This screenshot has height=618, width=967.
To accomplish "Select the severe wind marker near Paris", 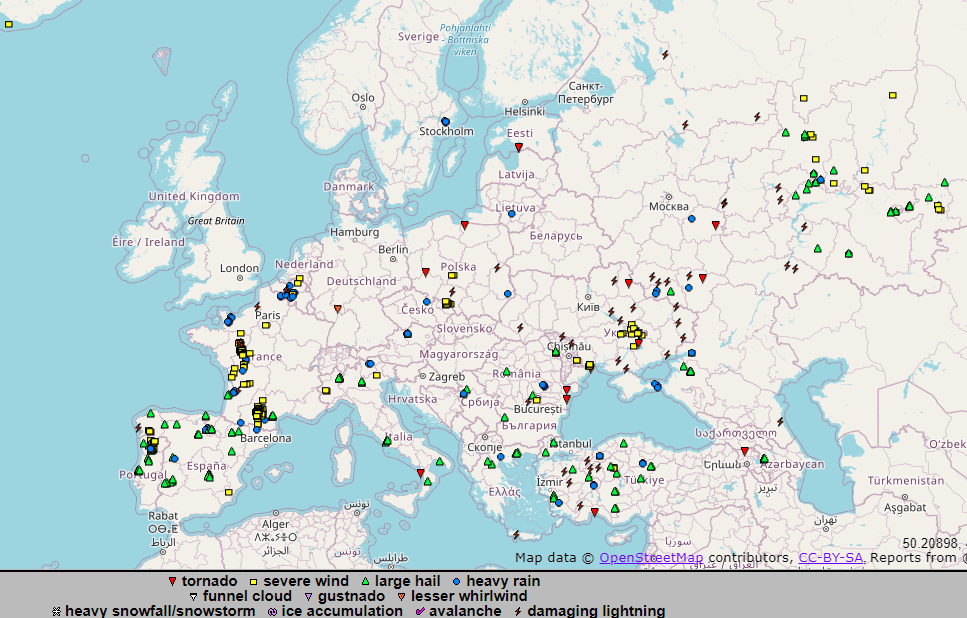I will pos(266,325).
